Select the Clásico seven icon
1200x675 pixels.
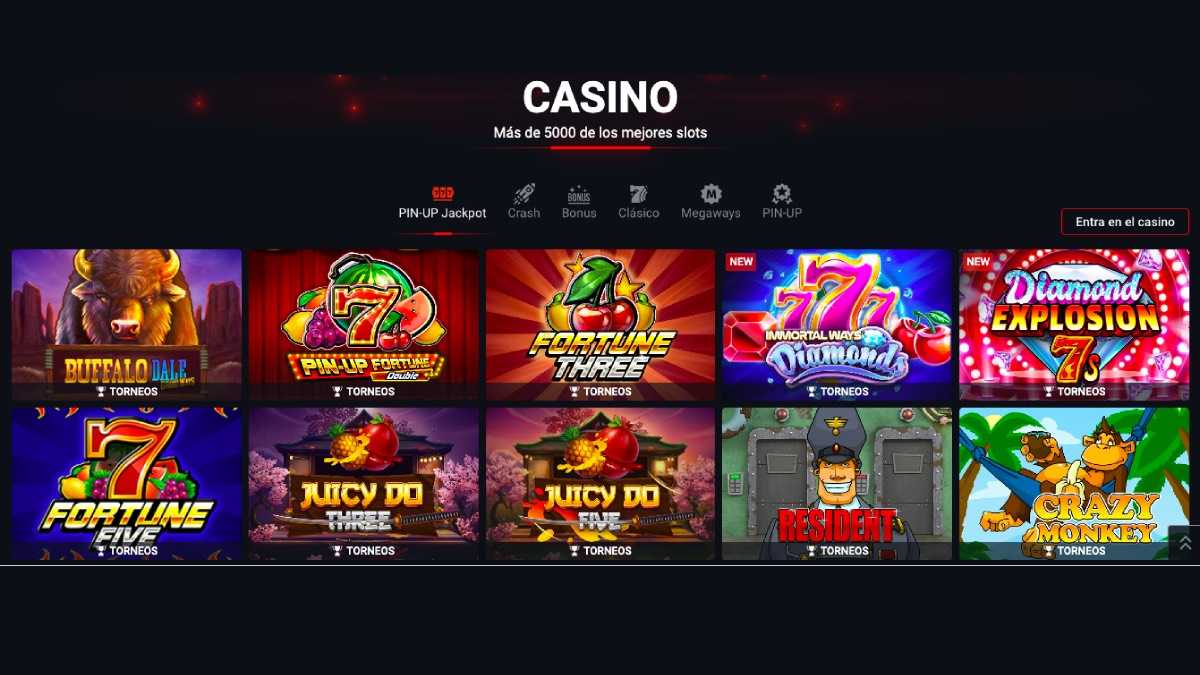pyautogui.click(x=638, y=194)
